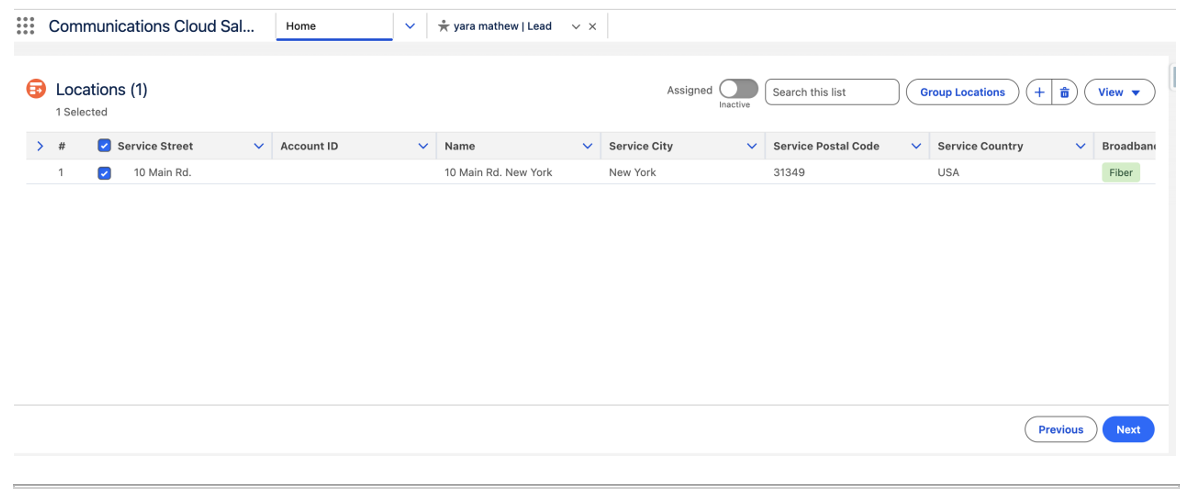Switch to yara mathew Lead tab
The width and height of the screenshot is (1192, 496).
click(x=502, y=26)
